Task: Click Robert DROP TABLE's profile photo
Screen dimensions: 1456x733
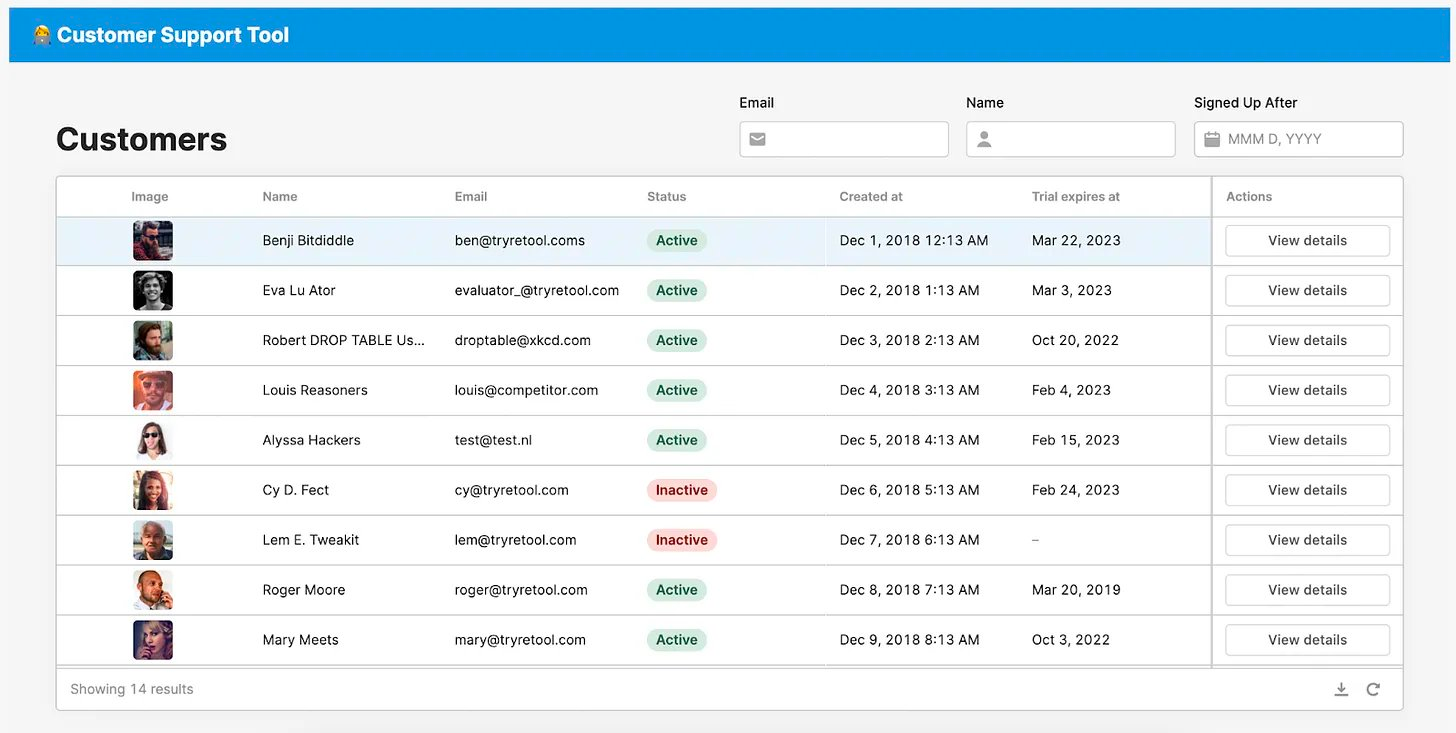Action: pyautogui.click(x=153, y=341)
